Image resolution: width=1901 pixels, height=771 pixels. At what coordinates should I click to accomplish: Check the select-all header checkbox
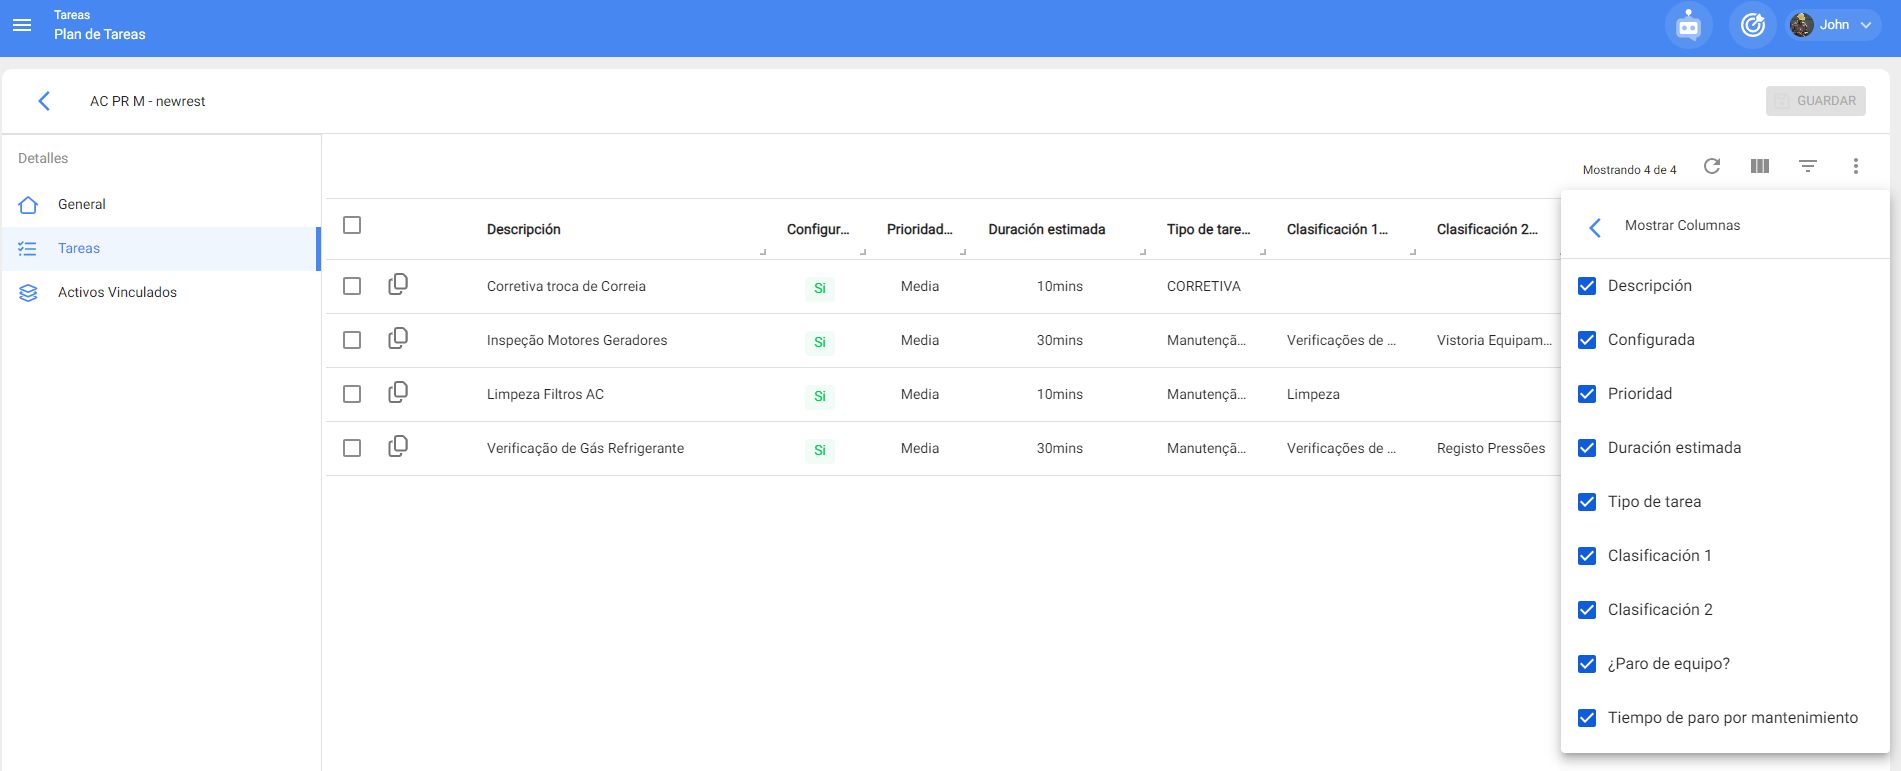[352, 225]
